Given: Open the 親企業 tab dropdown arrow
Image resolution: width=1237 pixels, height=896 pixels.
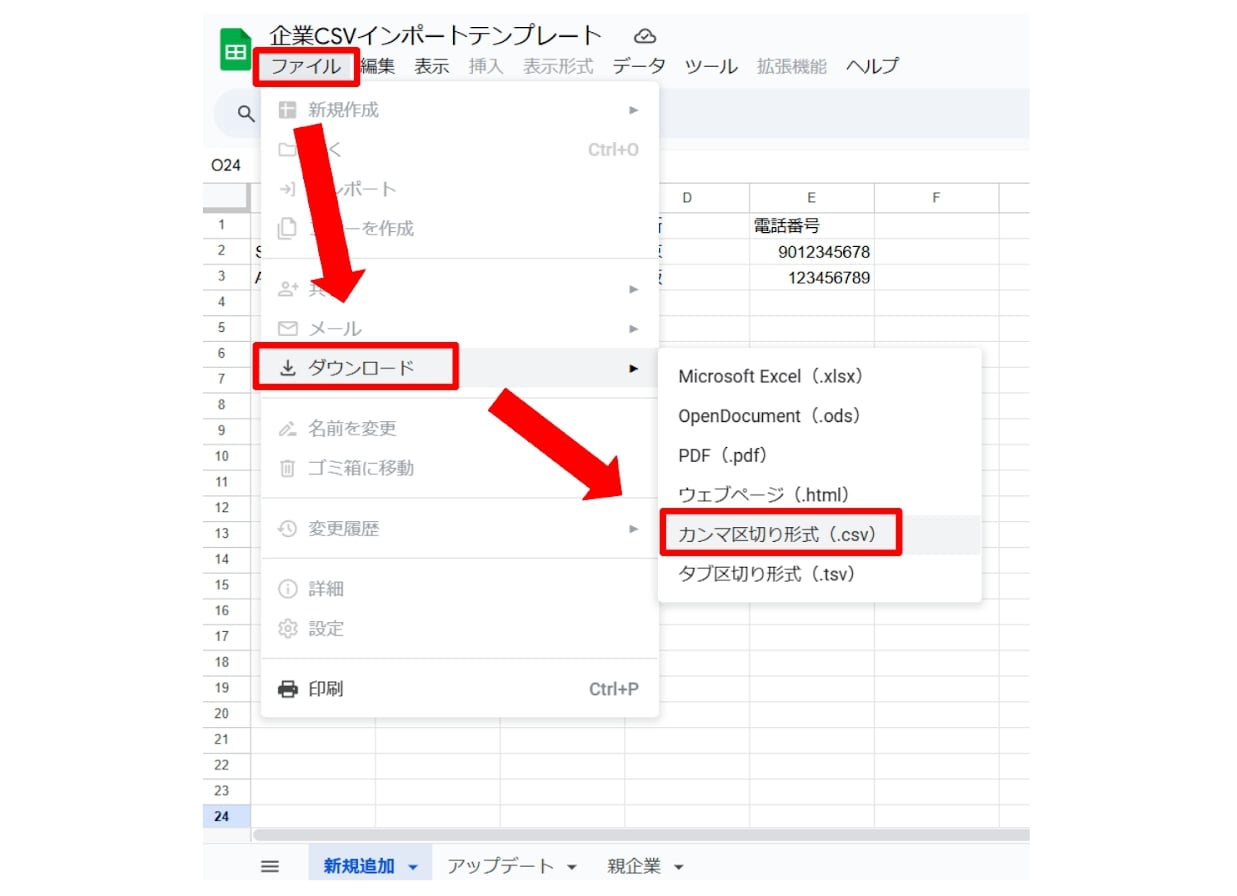Looking at the screenshot, I should click(x=679, y=867).
